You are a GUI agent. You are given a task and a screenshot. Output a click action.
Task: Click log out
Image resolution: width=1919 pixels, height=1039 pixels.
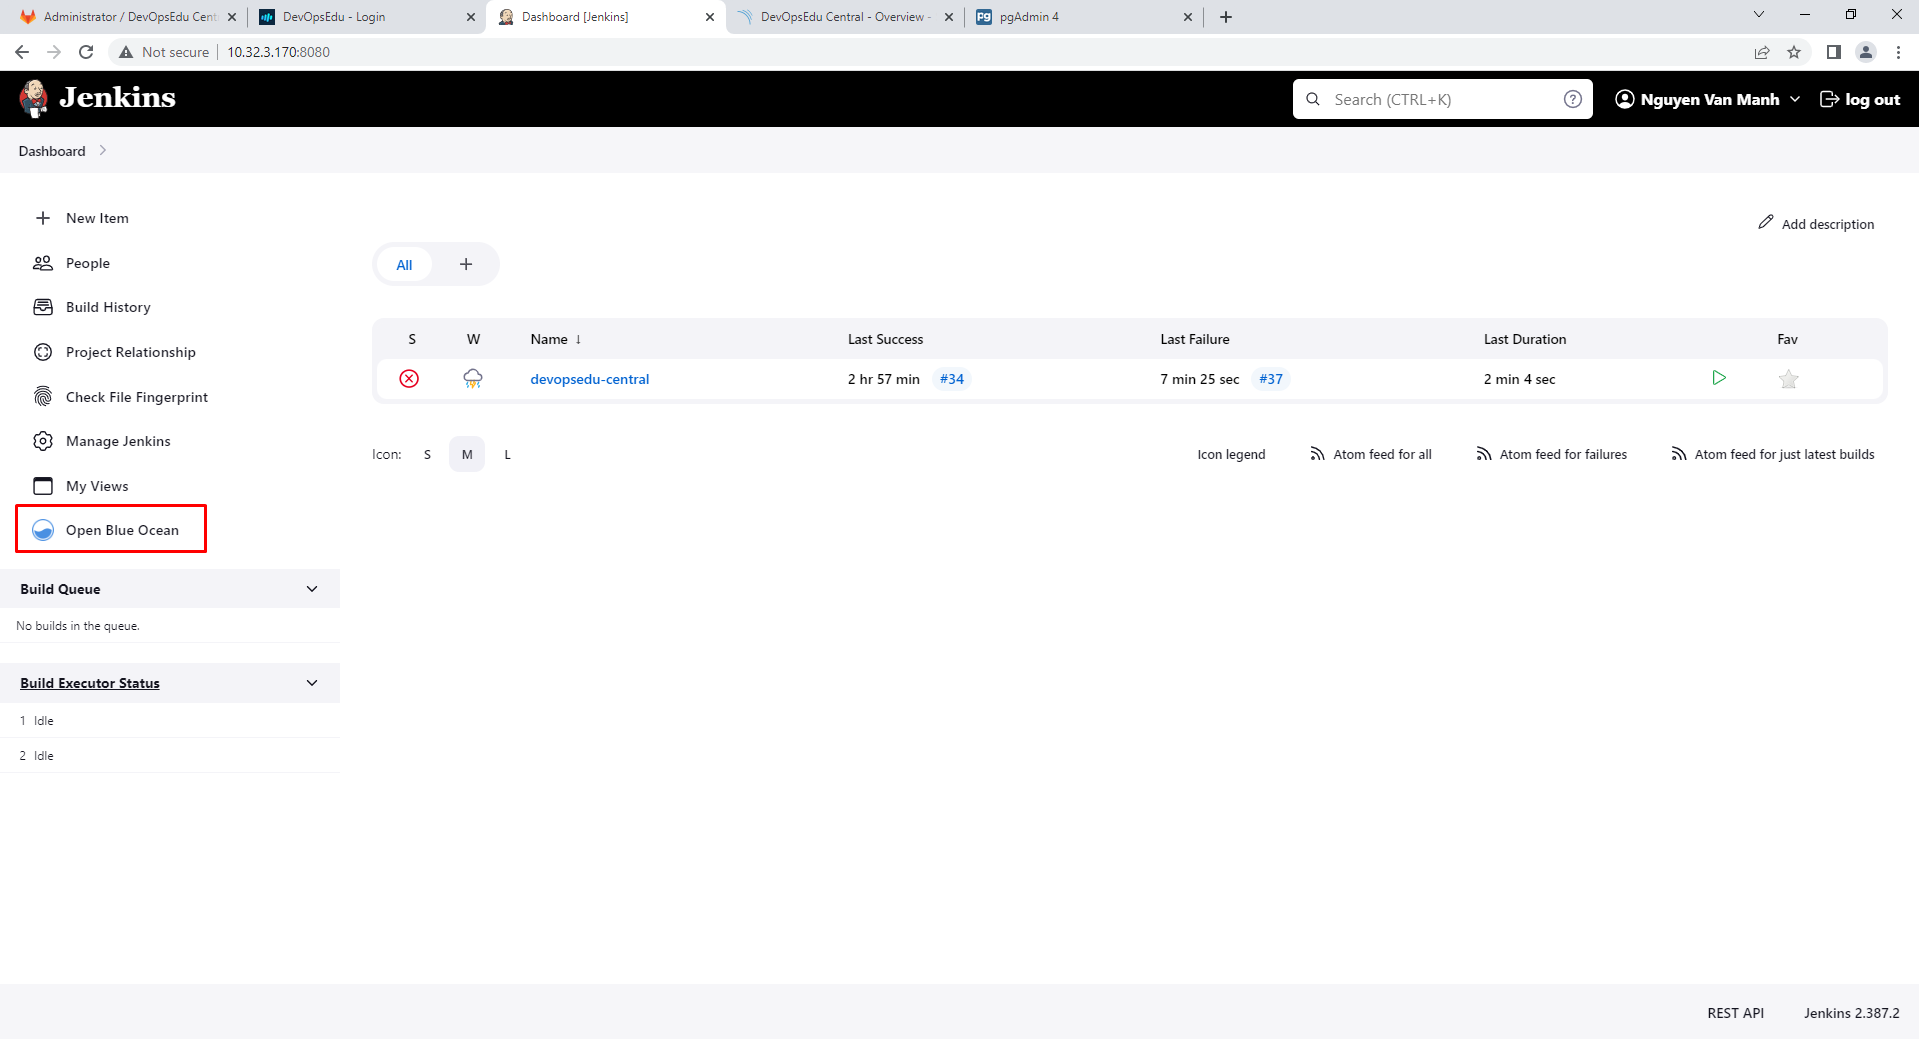[1860, 99]
